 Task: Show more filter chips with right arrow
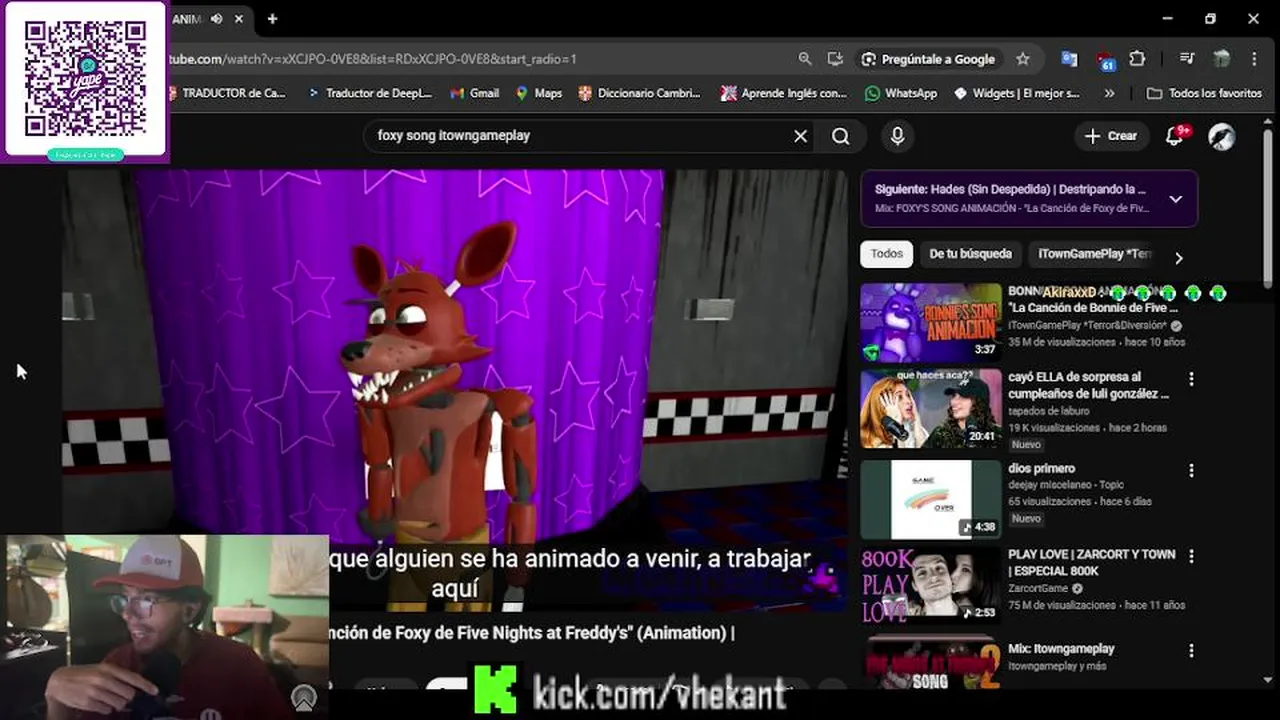click(x=1178, y=257)
